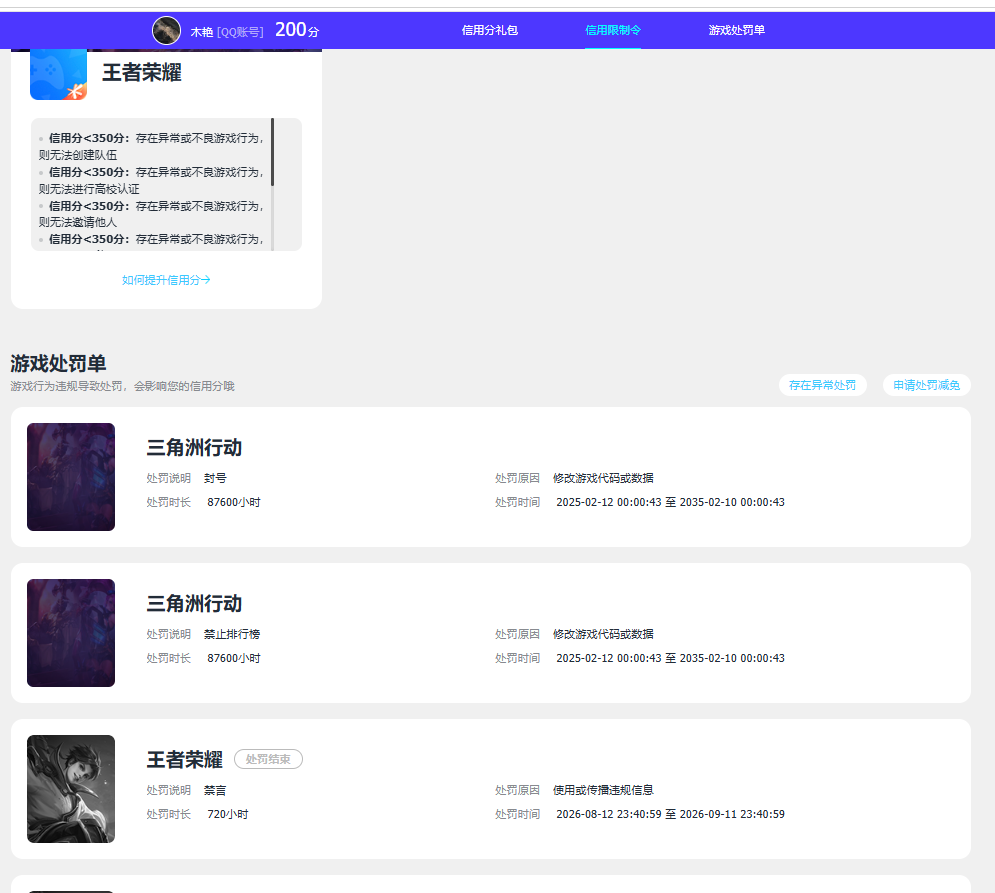Click the credit rules list scrollbar
This screenshot has width=995, height=893.
(x=272, y=152)
